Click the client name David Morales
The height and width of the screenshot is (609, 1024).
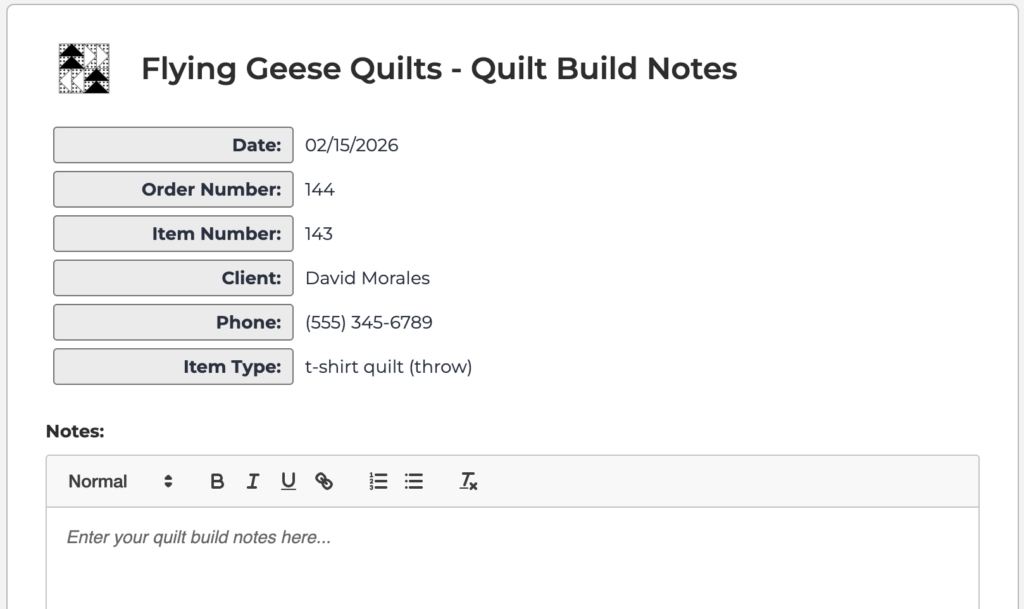[367, 277]
